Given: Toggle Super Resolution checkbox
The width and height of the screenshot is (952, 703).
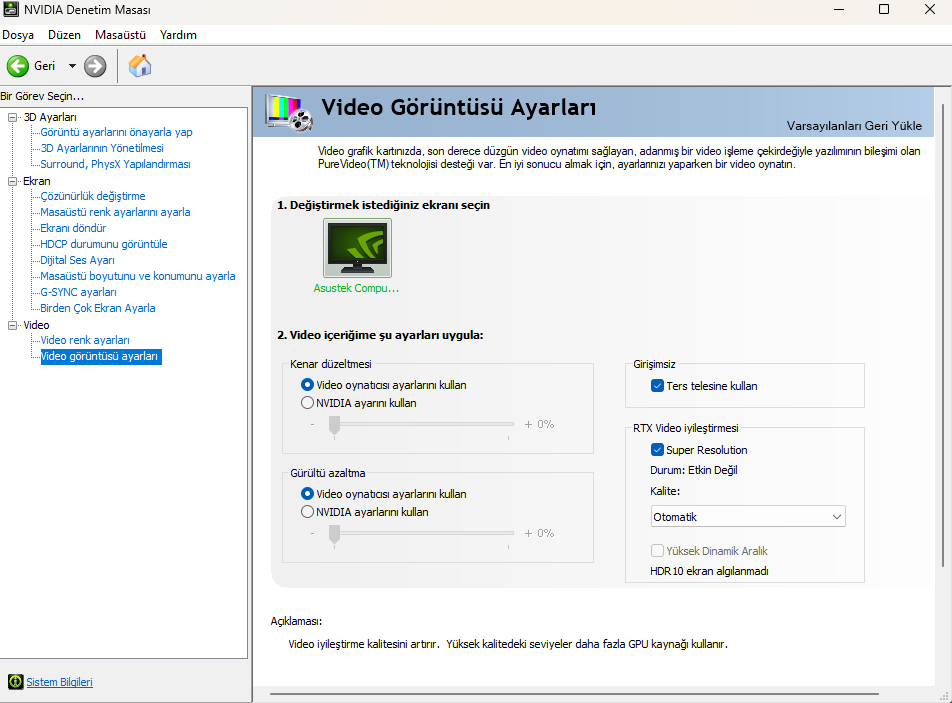Looking at the screenshot, I should click(657, 450).
